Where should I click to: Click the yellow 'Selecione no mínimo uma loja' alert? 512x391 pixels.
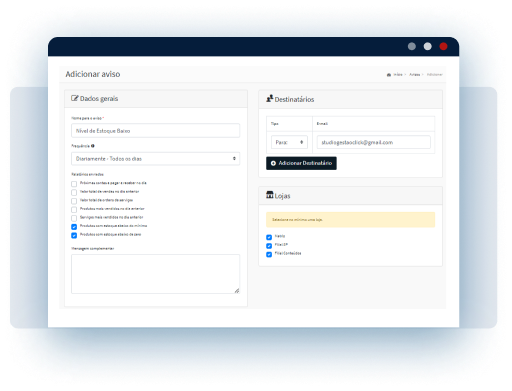click(x=350, y=220)
